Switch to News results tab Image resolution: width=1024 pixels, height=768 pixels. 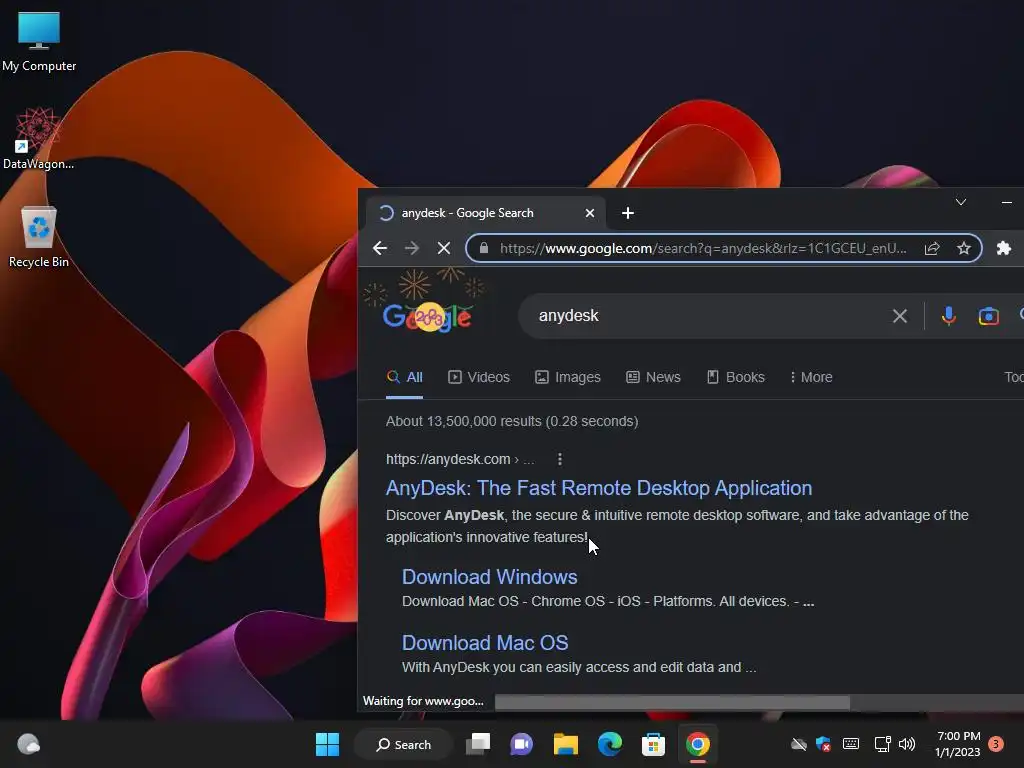[653, 377]
